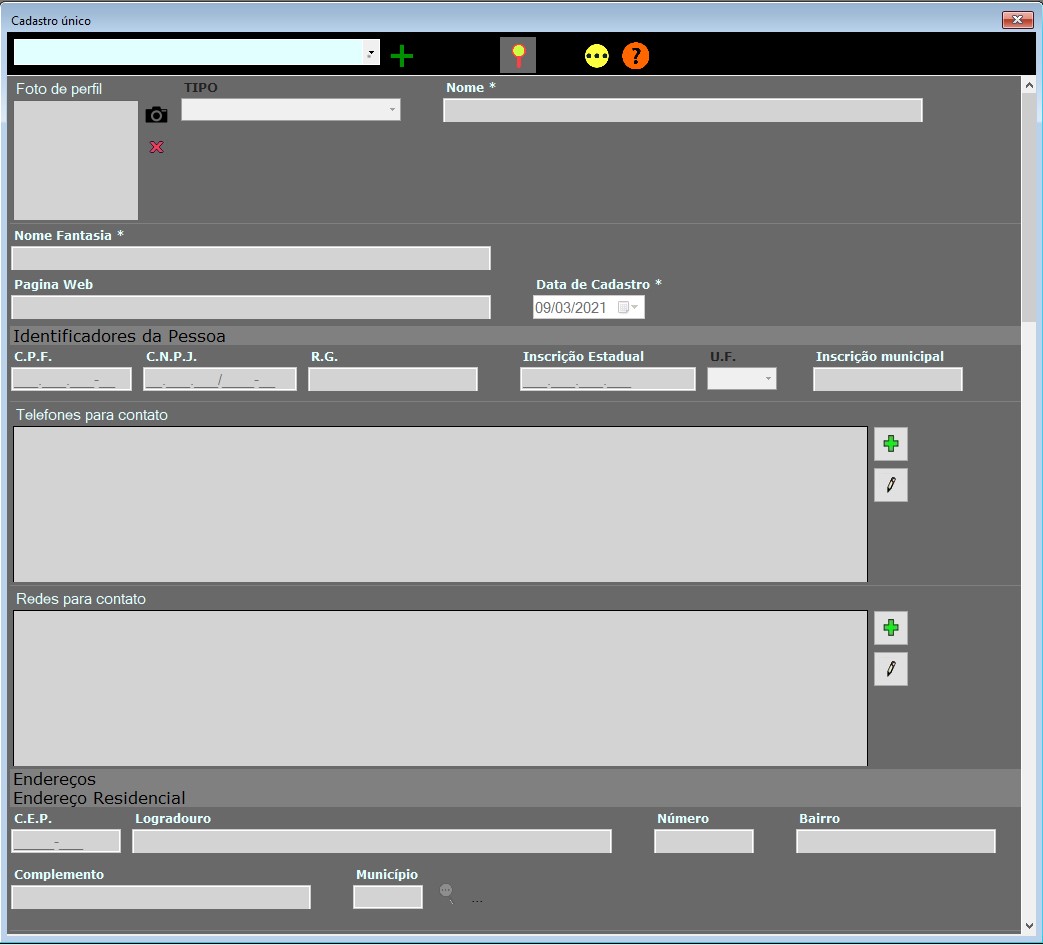Open help via orange question mark icon
Image resolution: width=1043 pixels, height=945 pixels.
635,56
